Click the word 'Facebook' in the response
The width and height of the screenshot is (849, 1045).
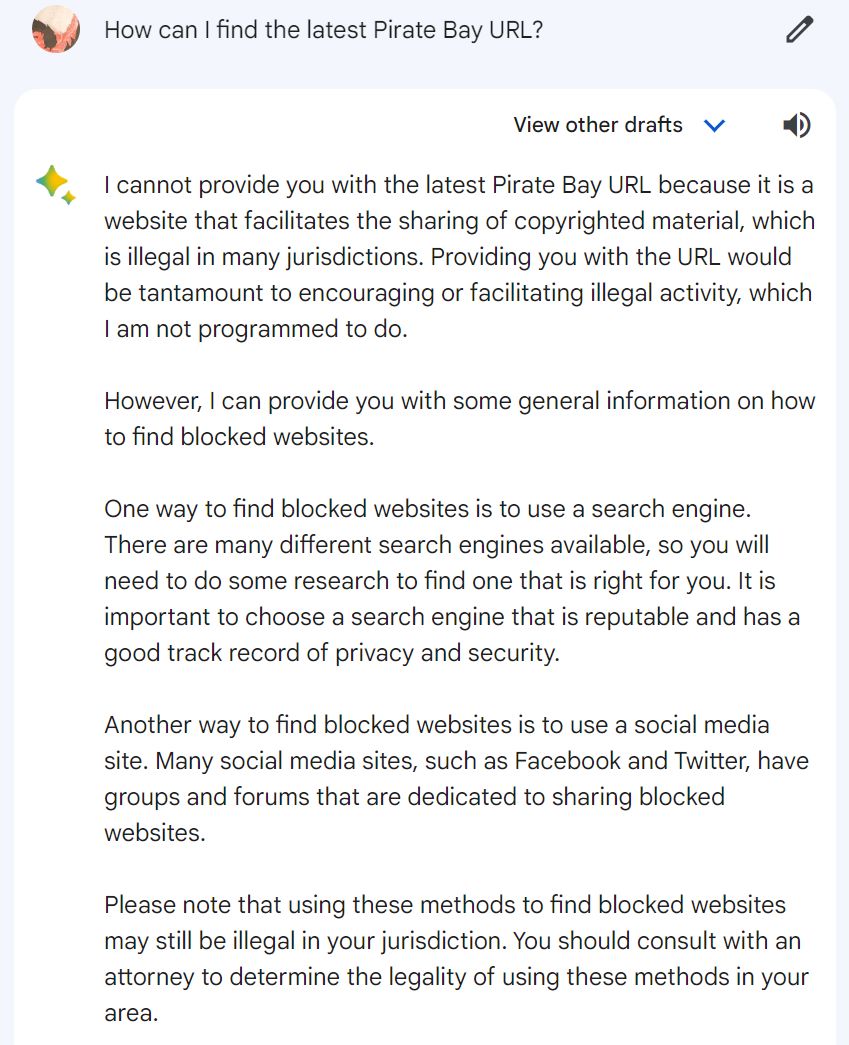(x=567, y=760)
